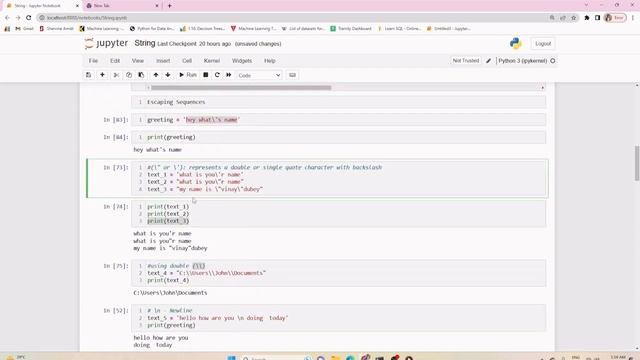The width and height of the screenshot is (640, 360).
Task: Open the Kernel menu
Action: coord(212,61)
